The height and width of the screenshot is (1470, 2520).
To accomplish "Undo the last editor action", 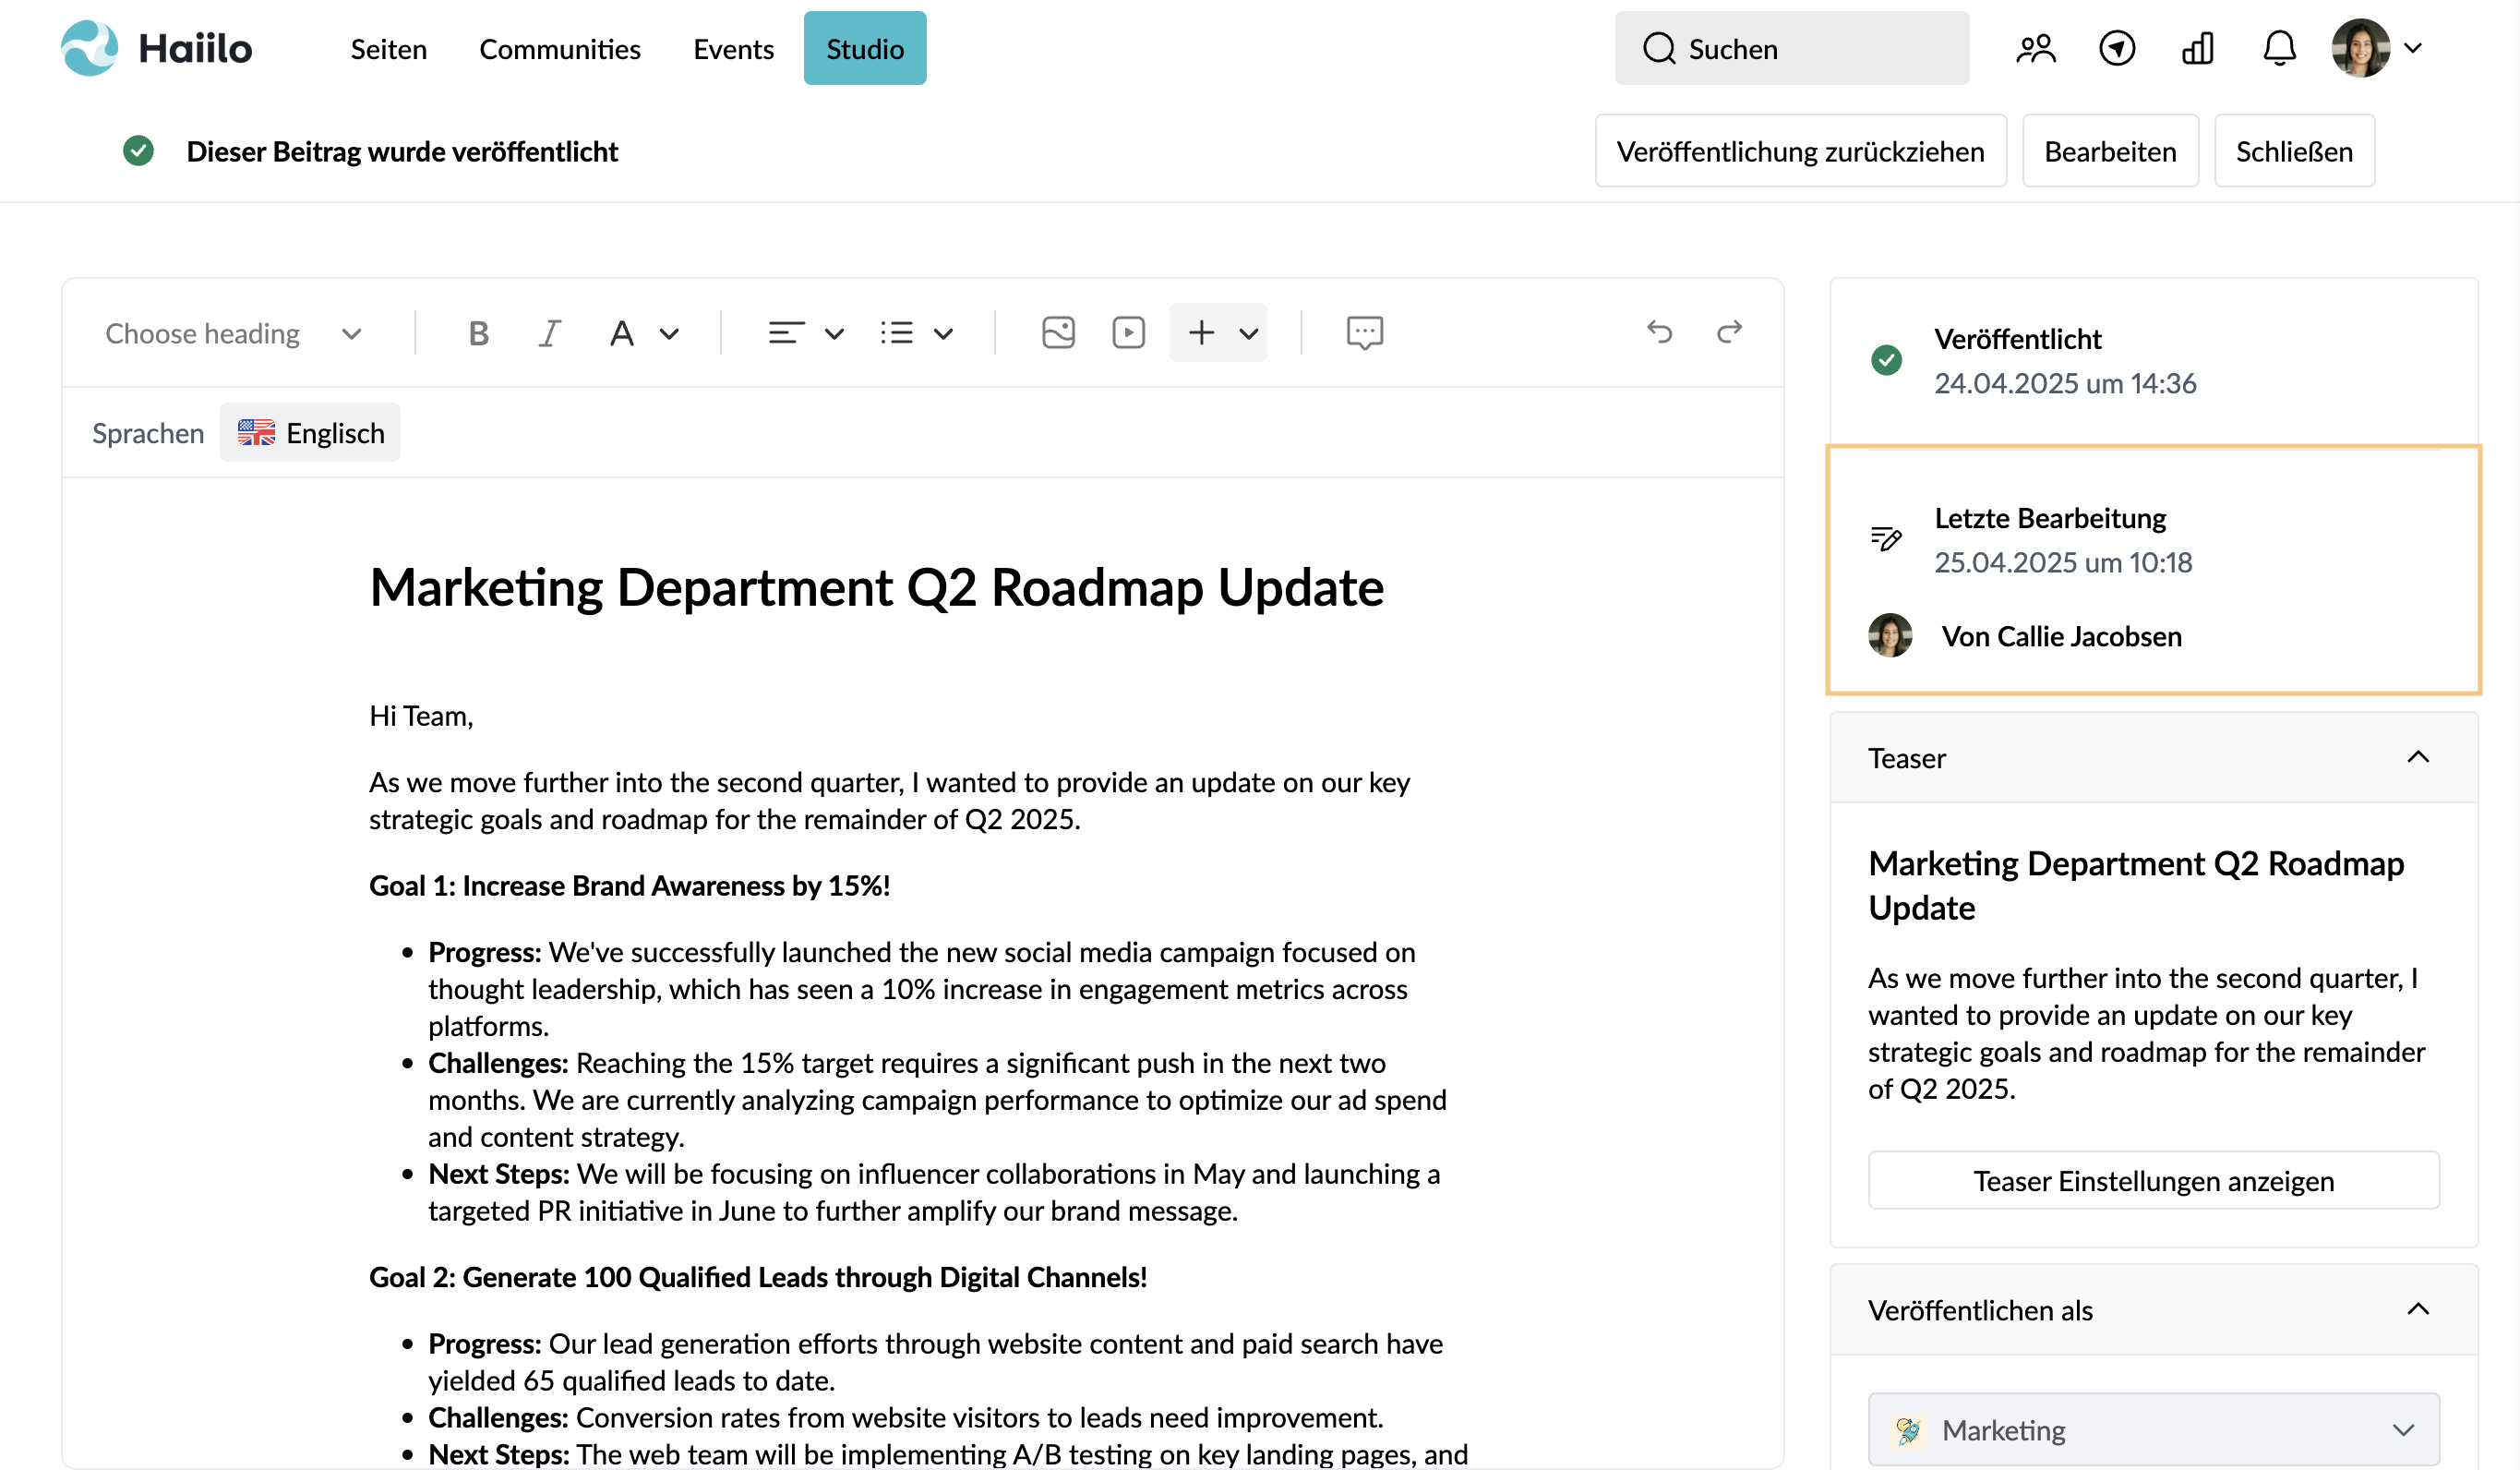I will coord(1659,332).
